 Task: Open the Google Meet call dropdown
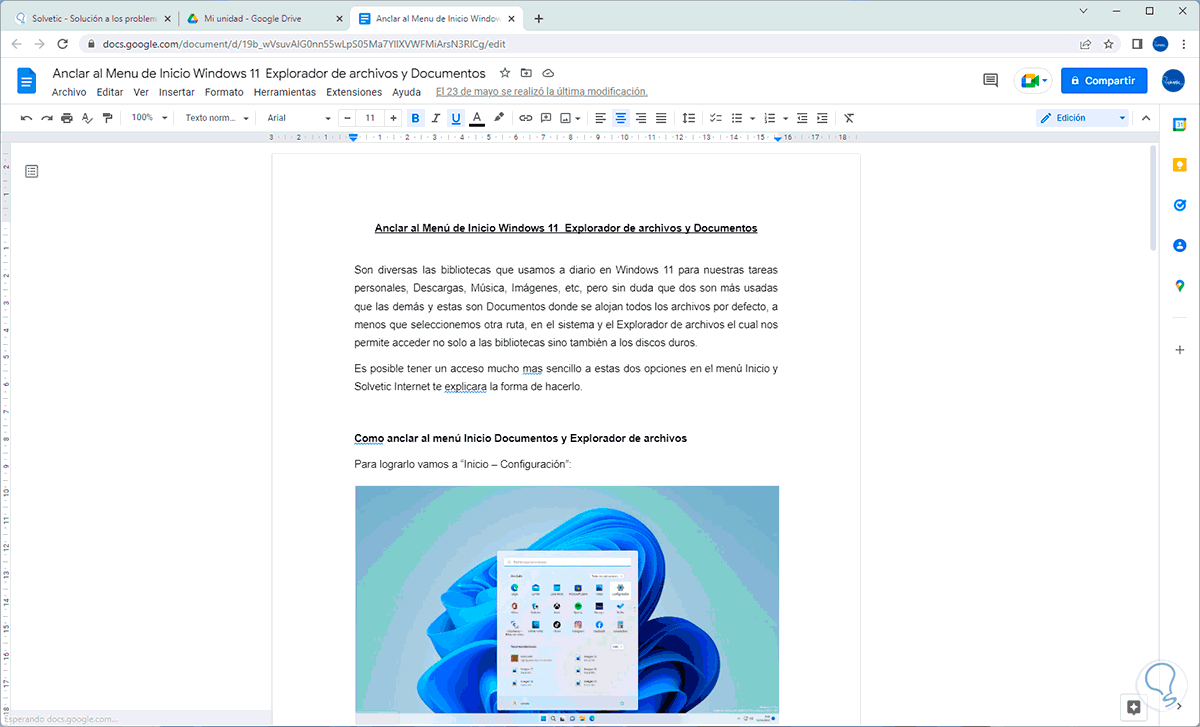point(1033,81)
